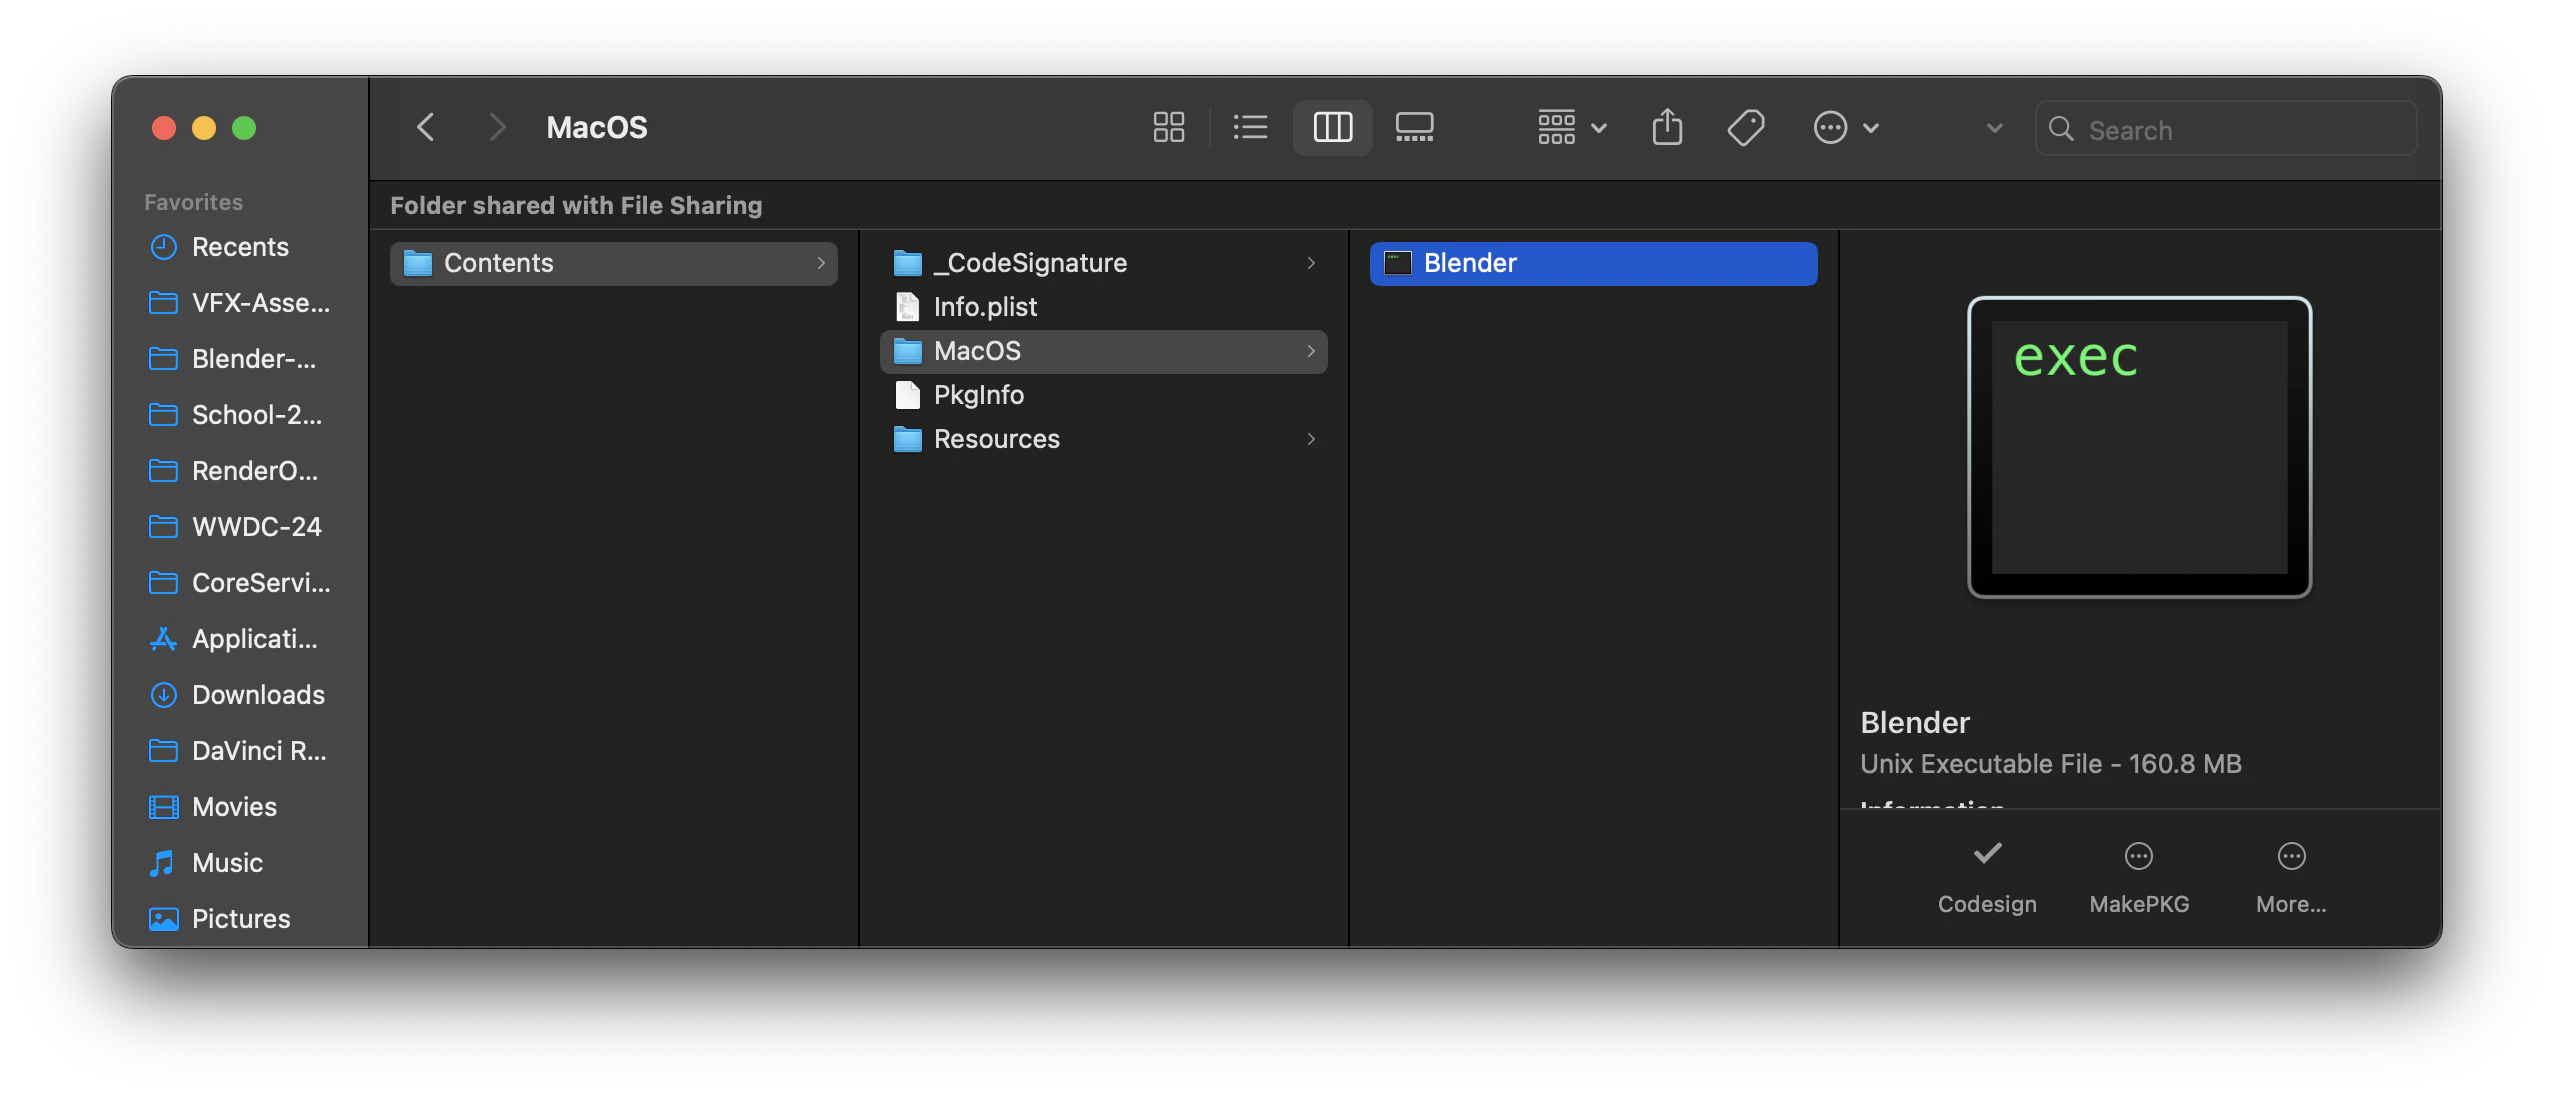The height and width of the screenshot is (1096, 2554).
Task: Click the Favorites sidebar heading
Action: coord(194,202)
